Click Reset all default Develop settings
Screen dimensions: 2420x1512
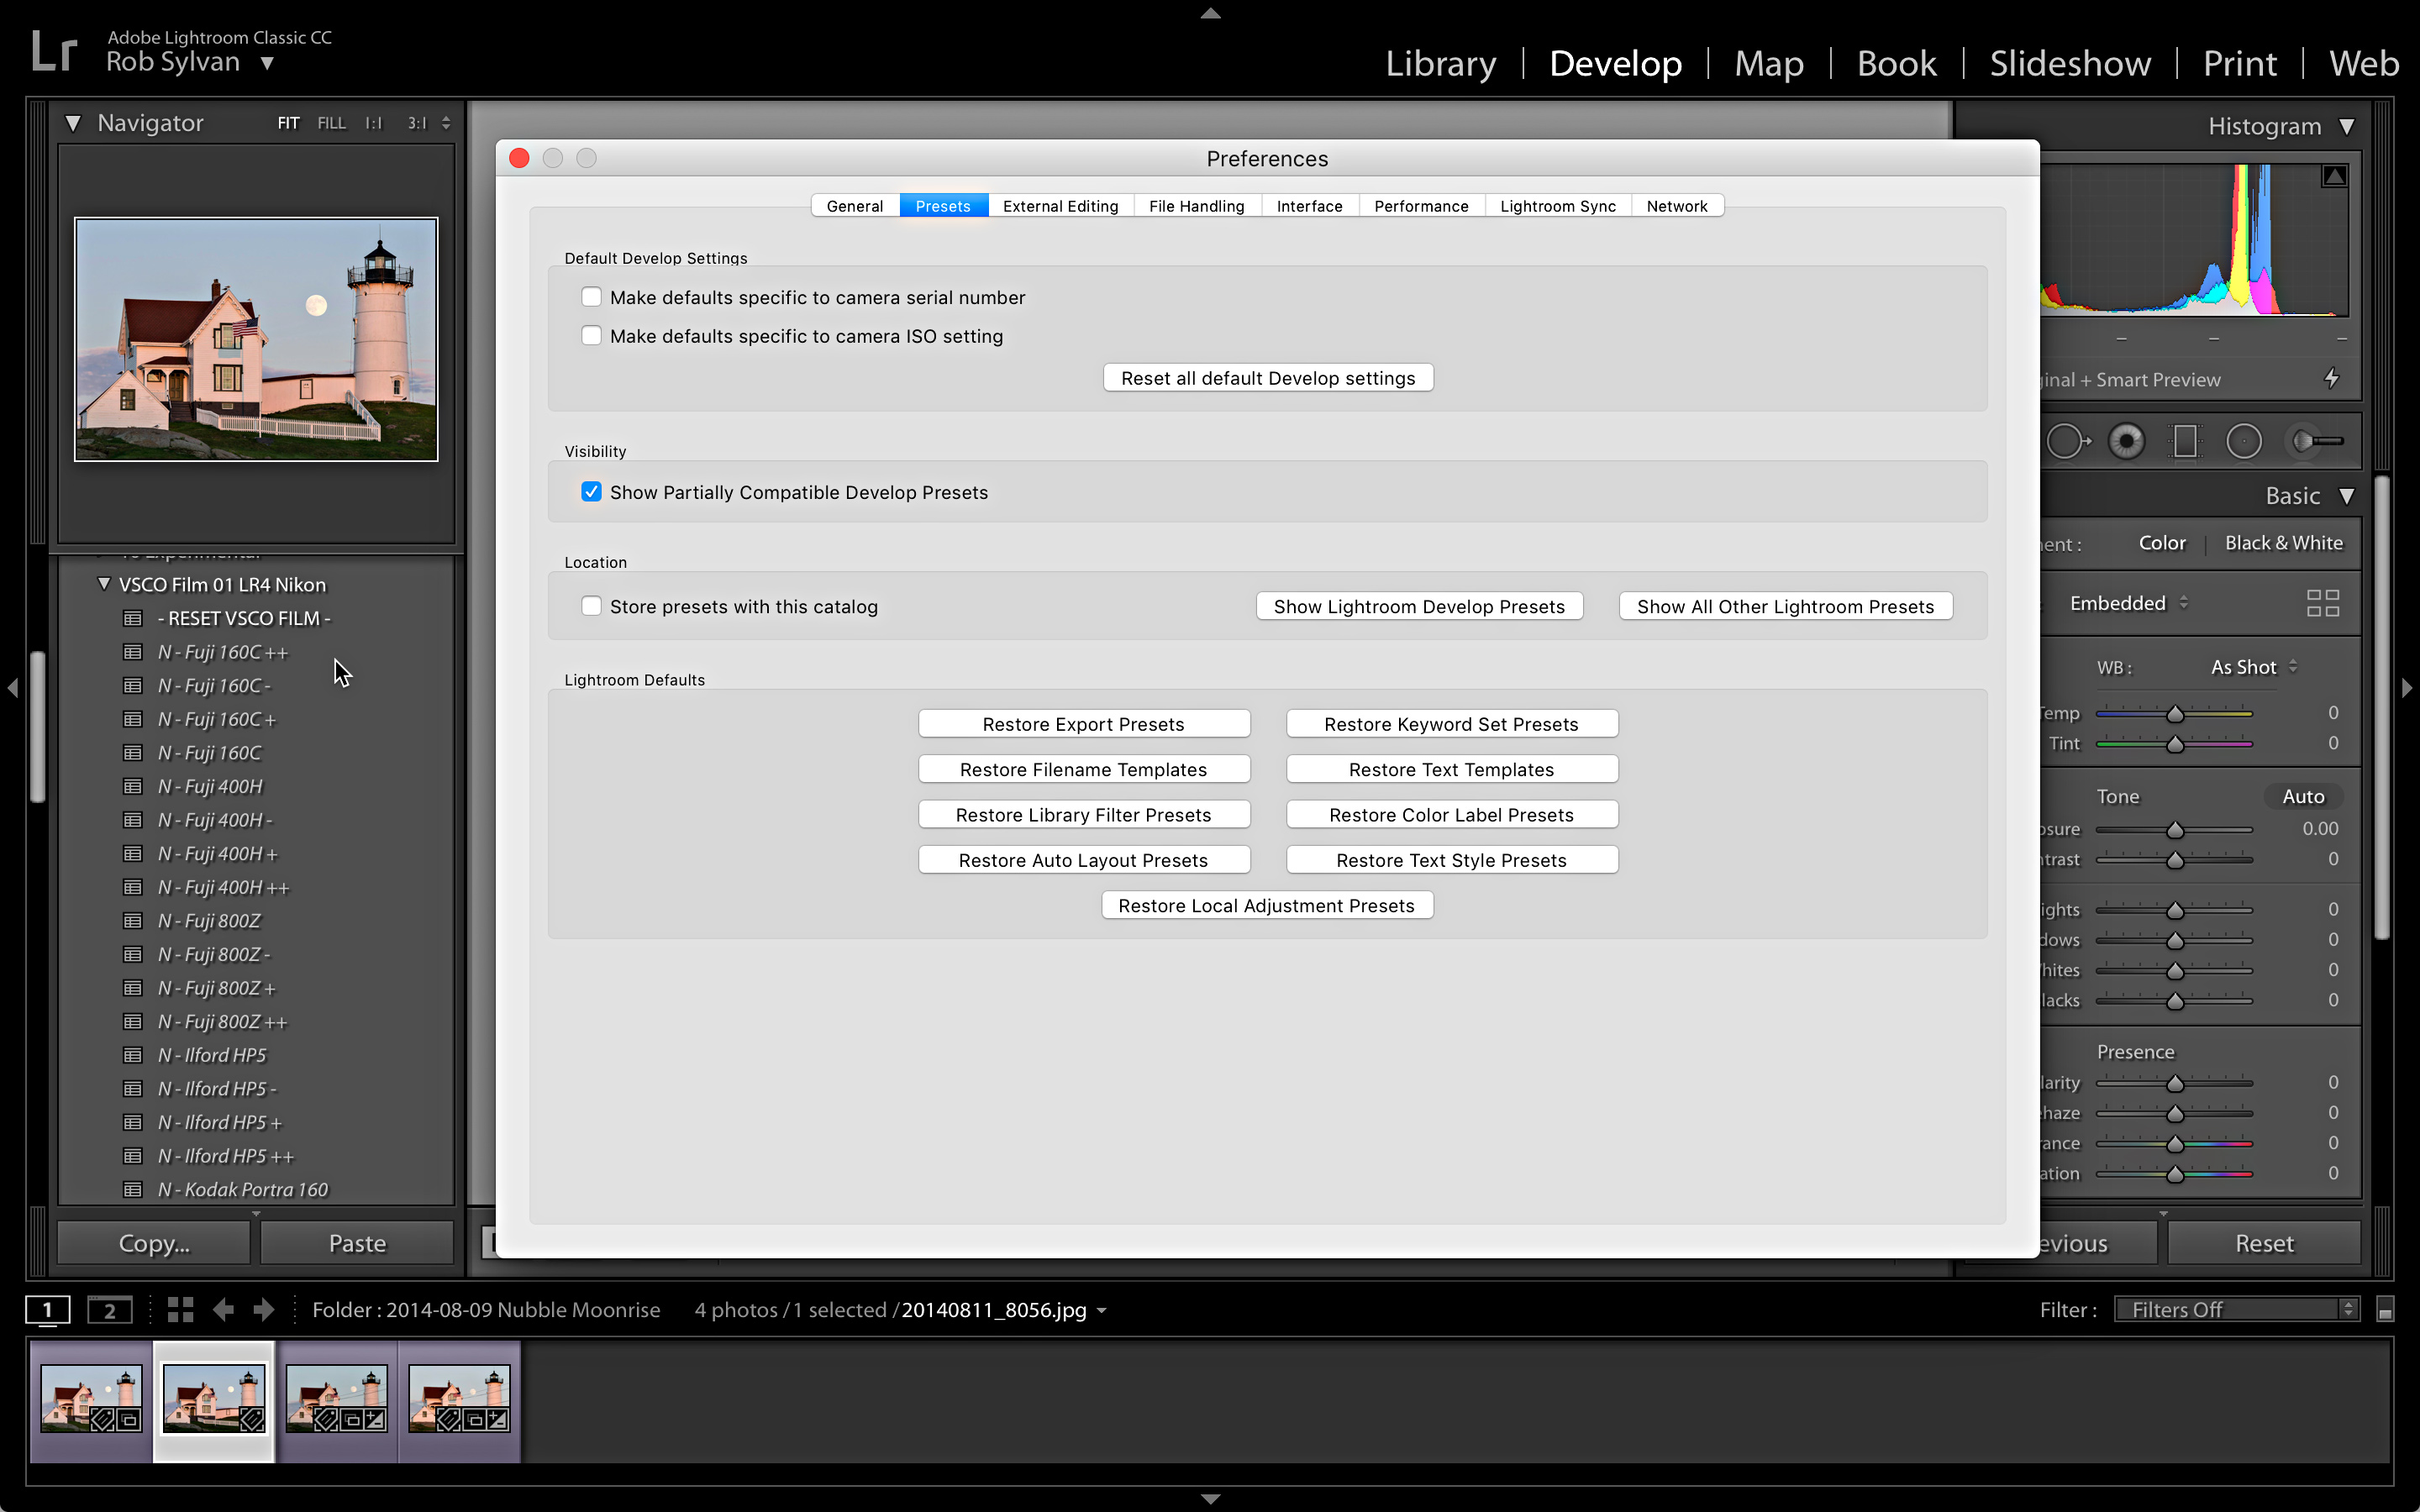(1266, 378)
